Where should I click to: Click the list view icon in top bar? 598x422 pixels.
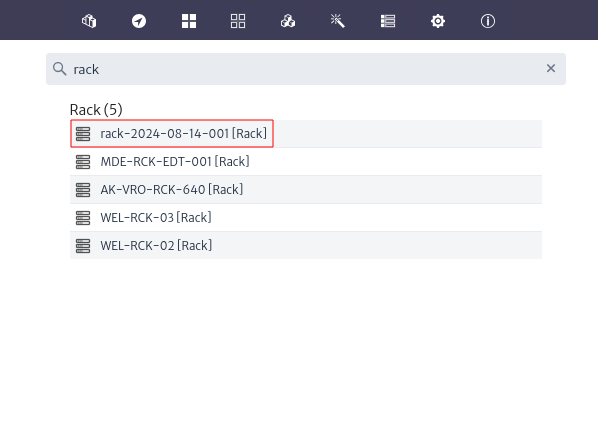coord(388,21)
